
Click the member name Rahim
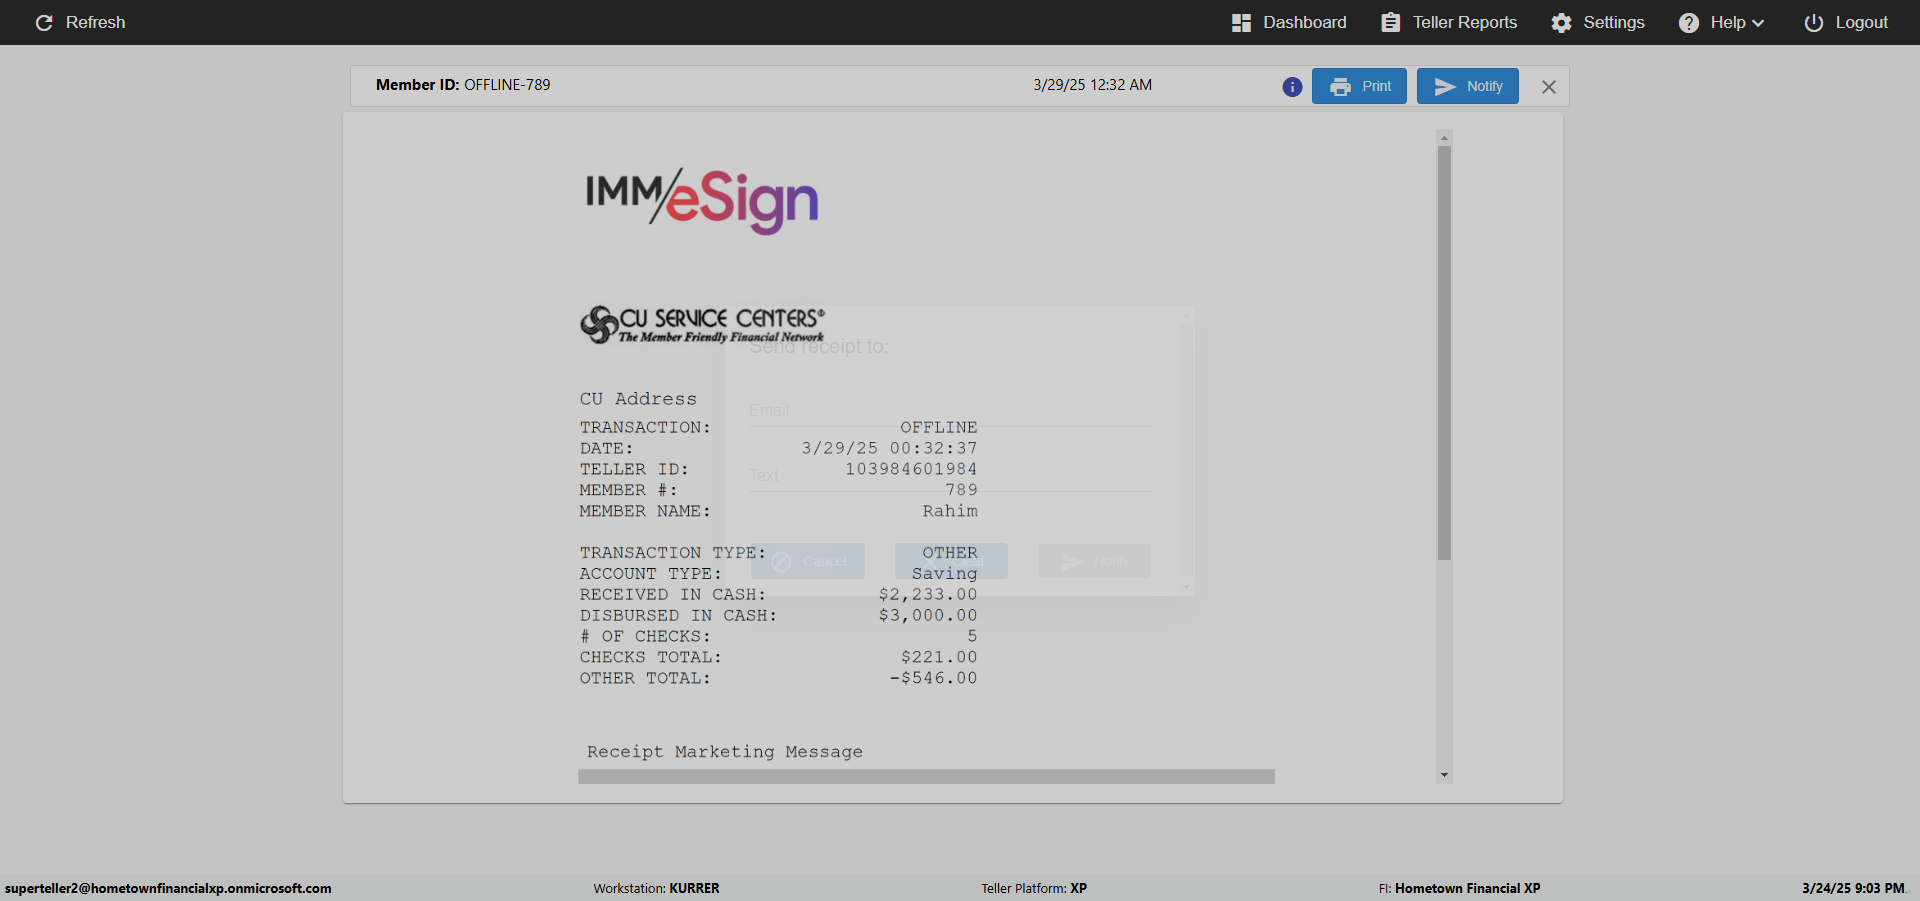coord(950,511)
